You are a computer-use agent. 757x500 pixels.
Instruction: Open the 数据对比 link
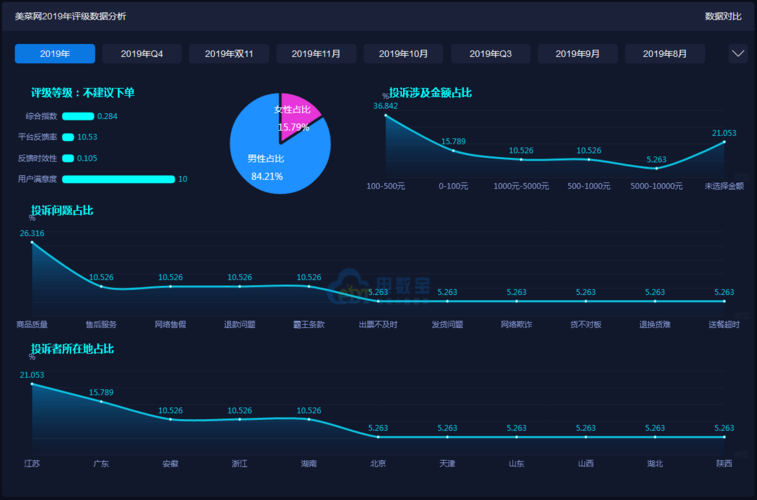[723, 16]
